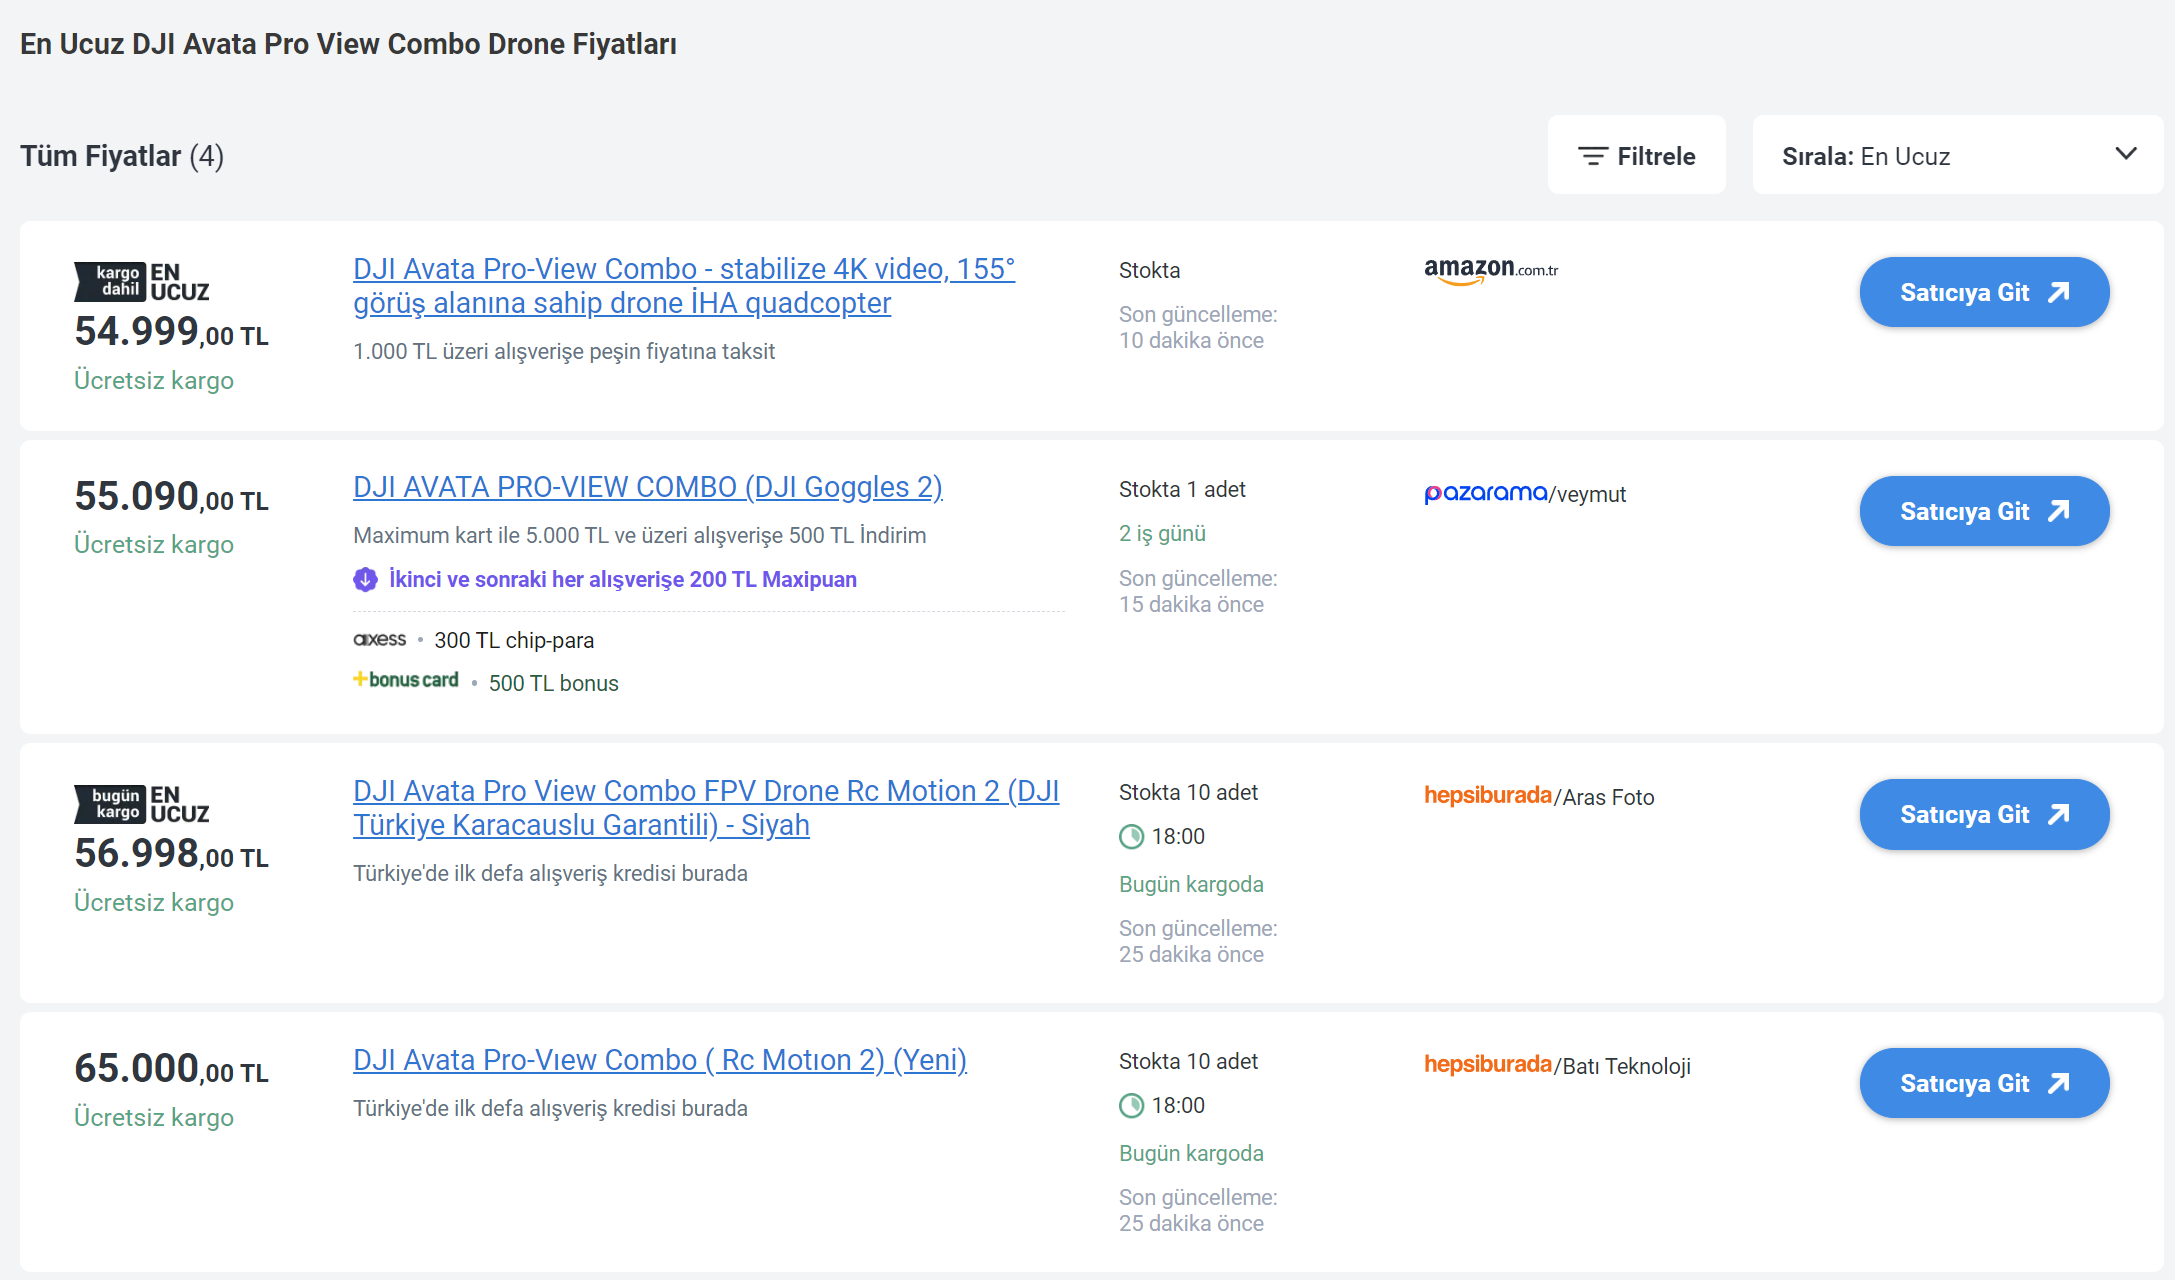
Task: Click the sort dropdown chevron arrow
Action: click(2126, 154)
